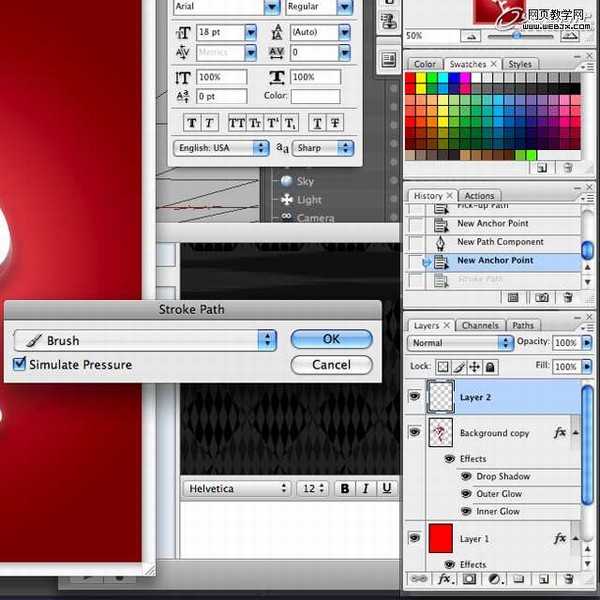The width and height of the screenshot is (600, 600).
Task: Click the text Color swatch field
Action: pos(315,97)
